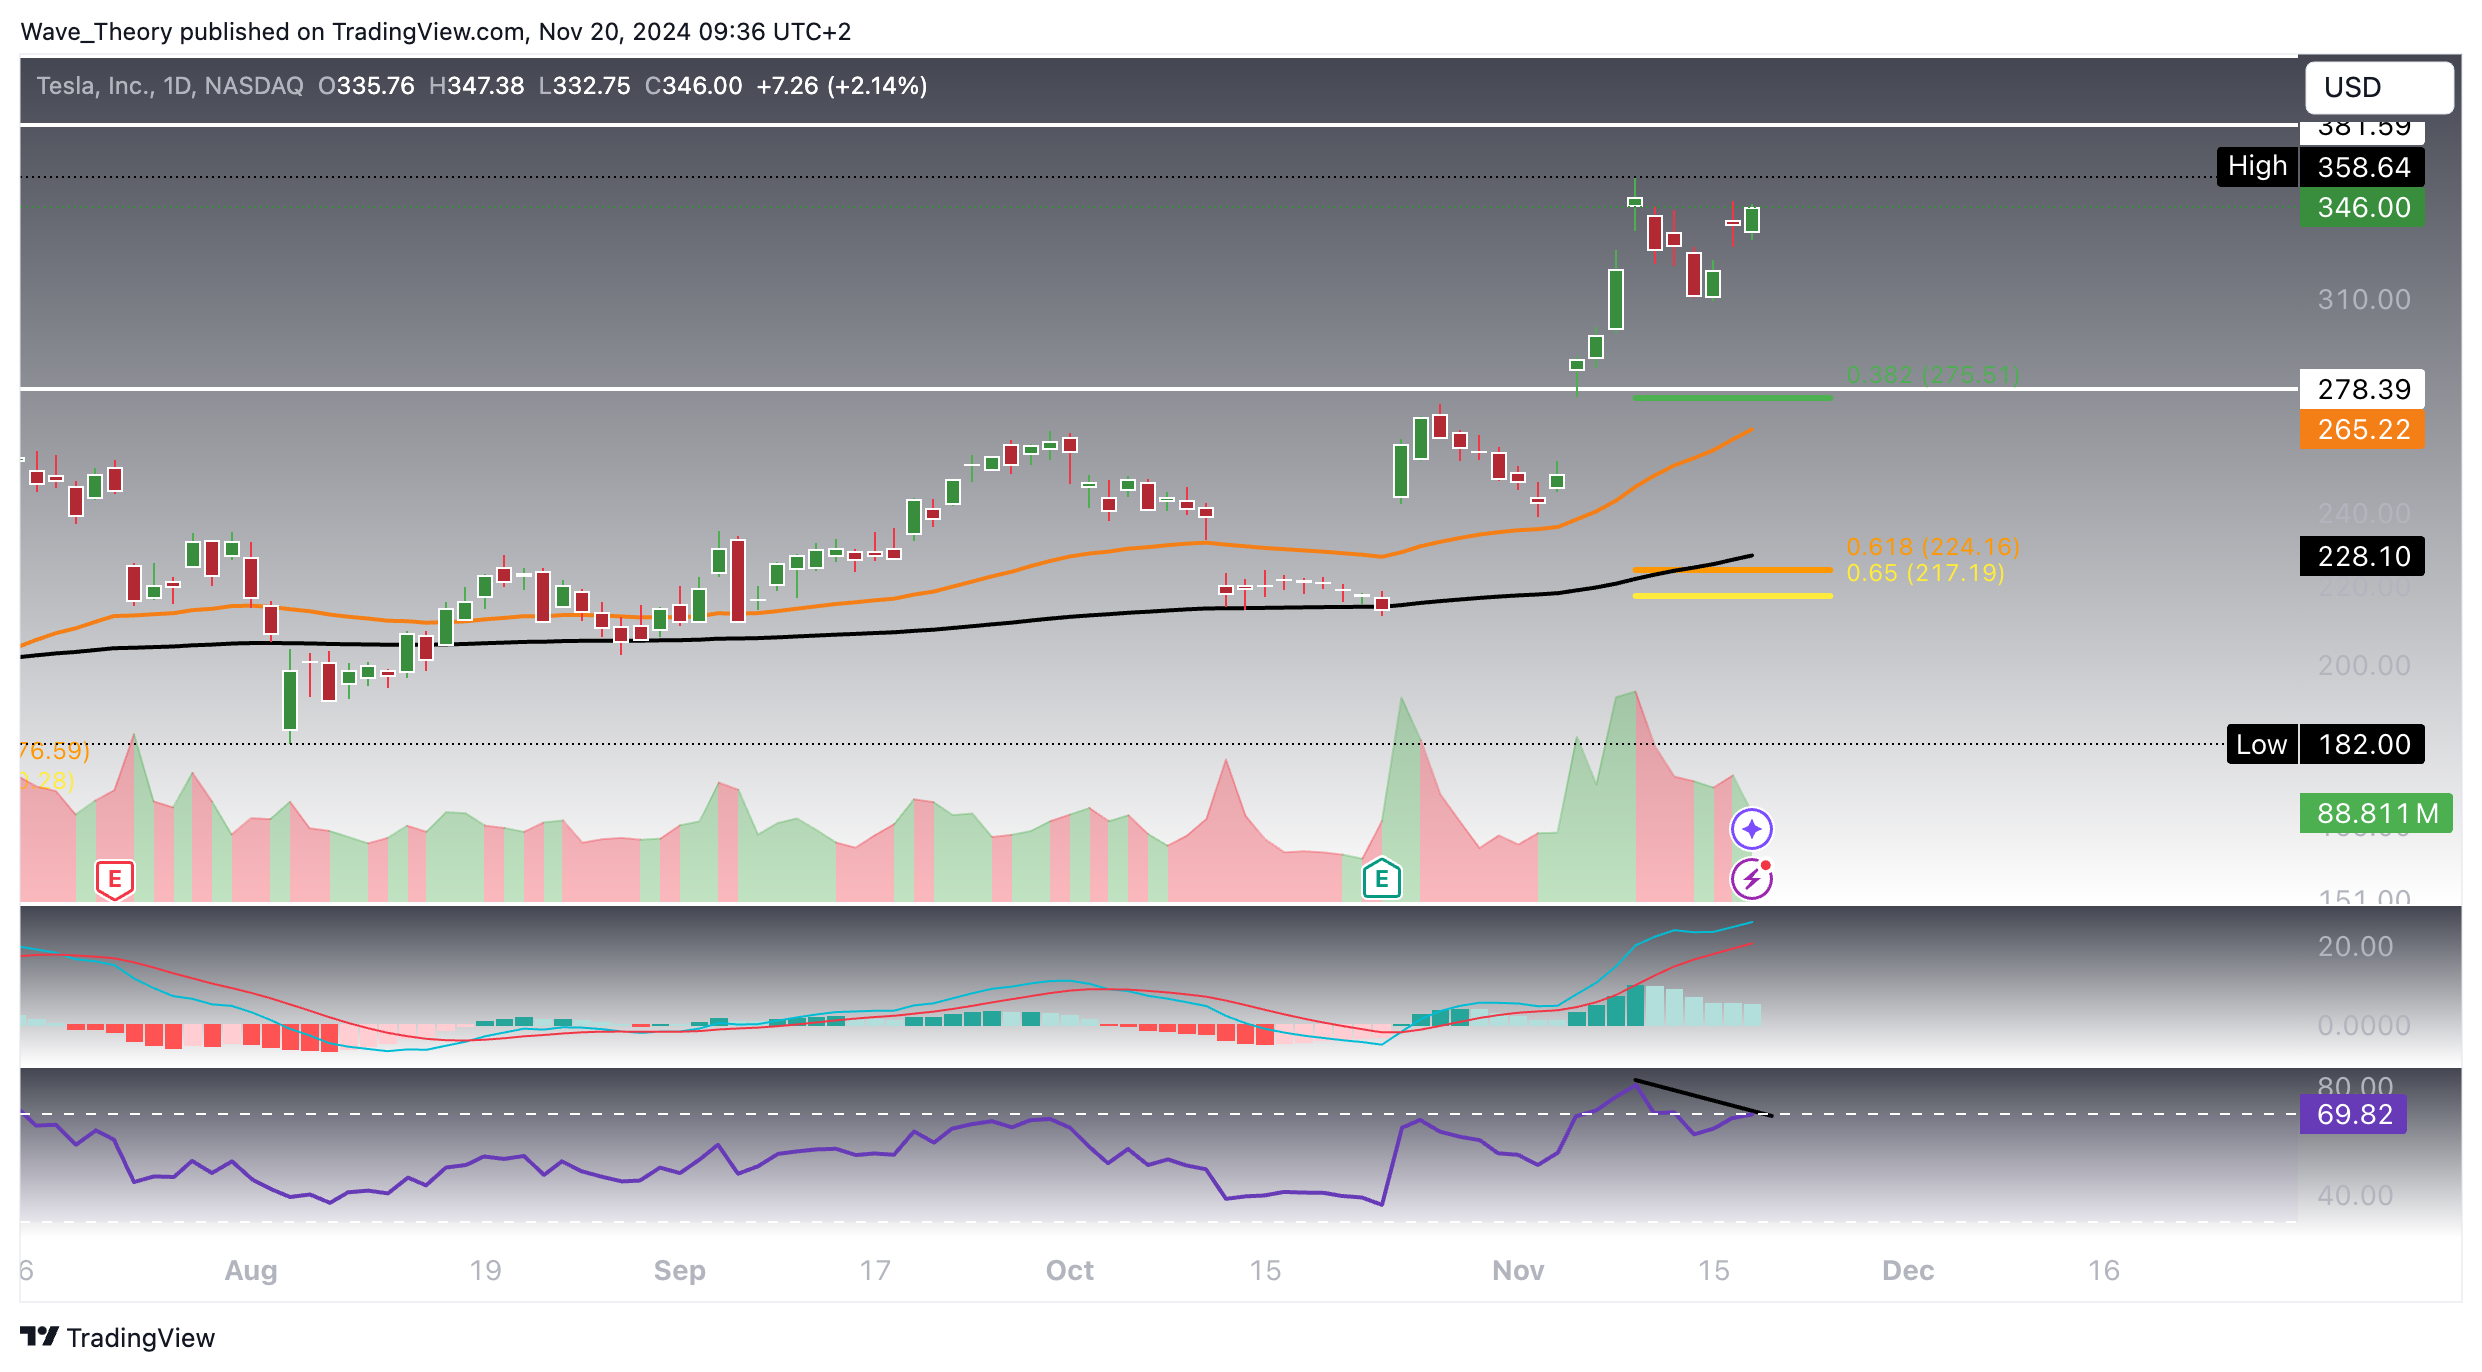
Task: Click the volume label 88.811M
Action: click(x=2376, y=814)
